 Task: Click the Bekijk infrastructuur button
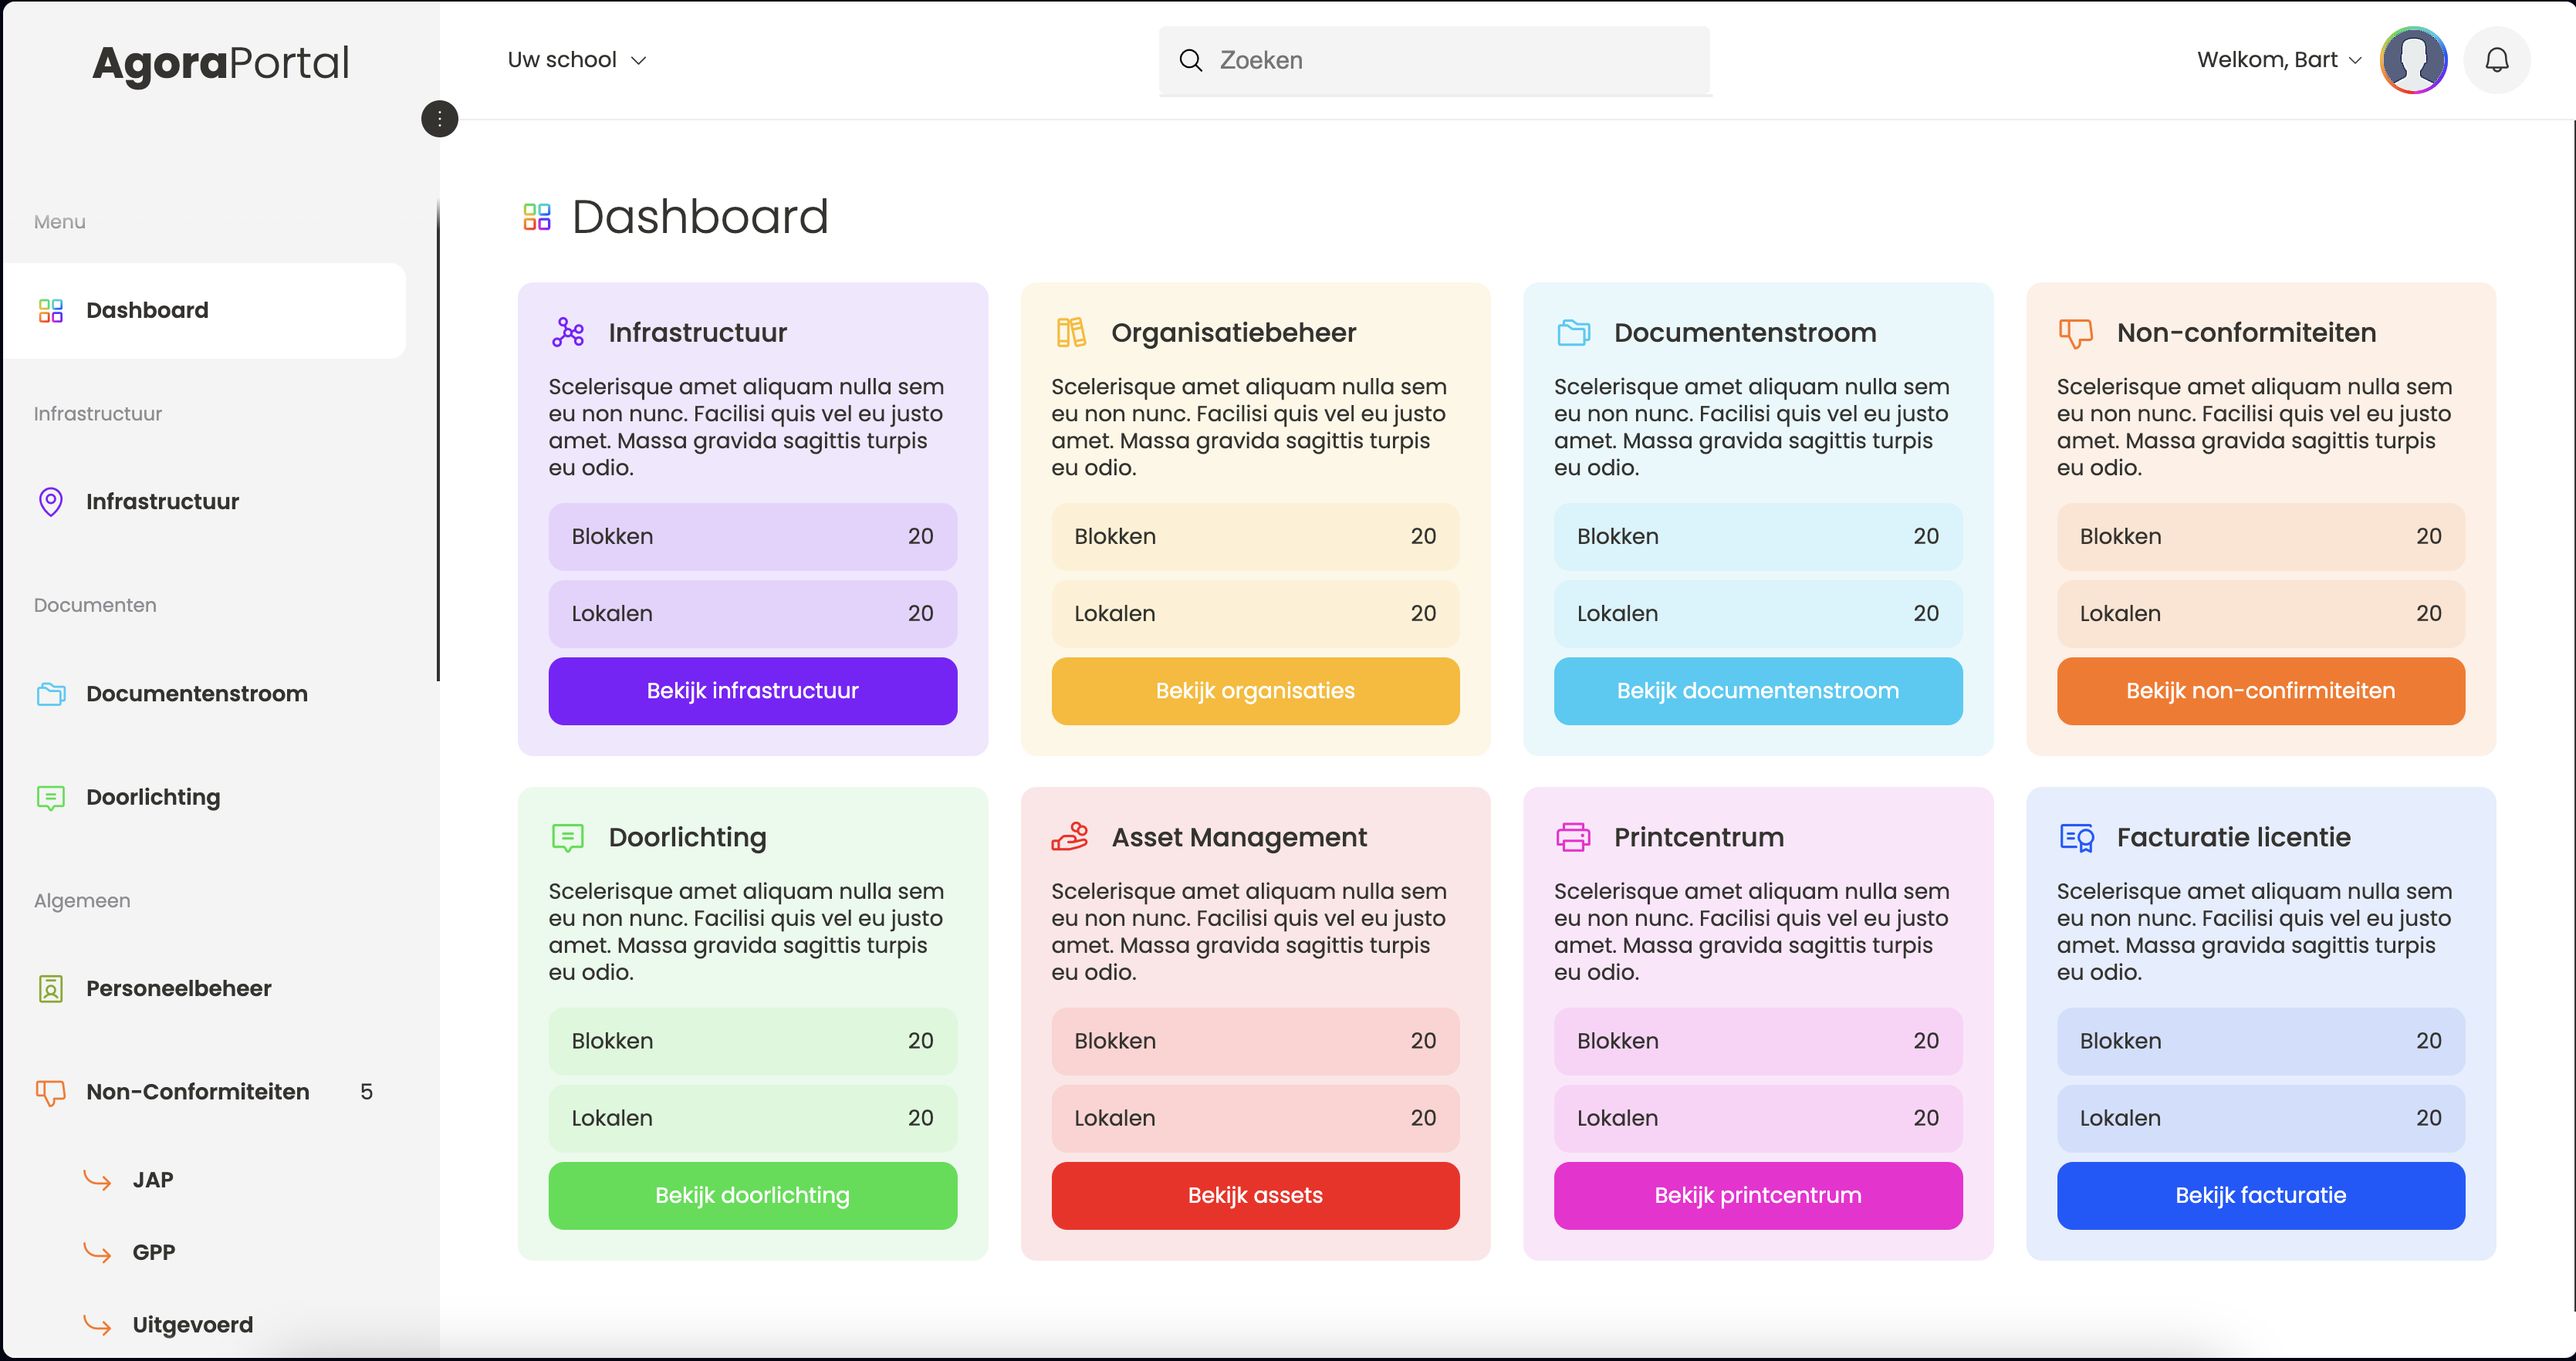(x=752, y=691)
